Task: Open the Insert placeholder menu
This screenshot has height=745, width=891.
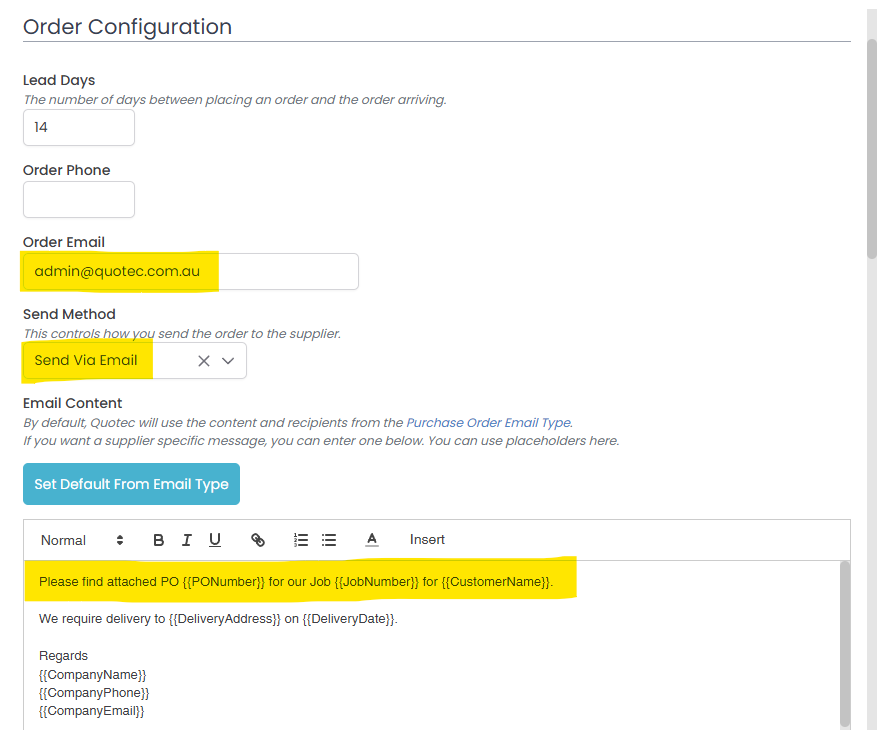Action: point(427,540)
